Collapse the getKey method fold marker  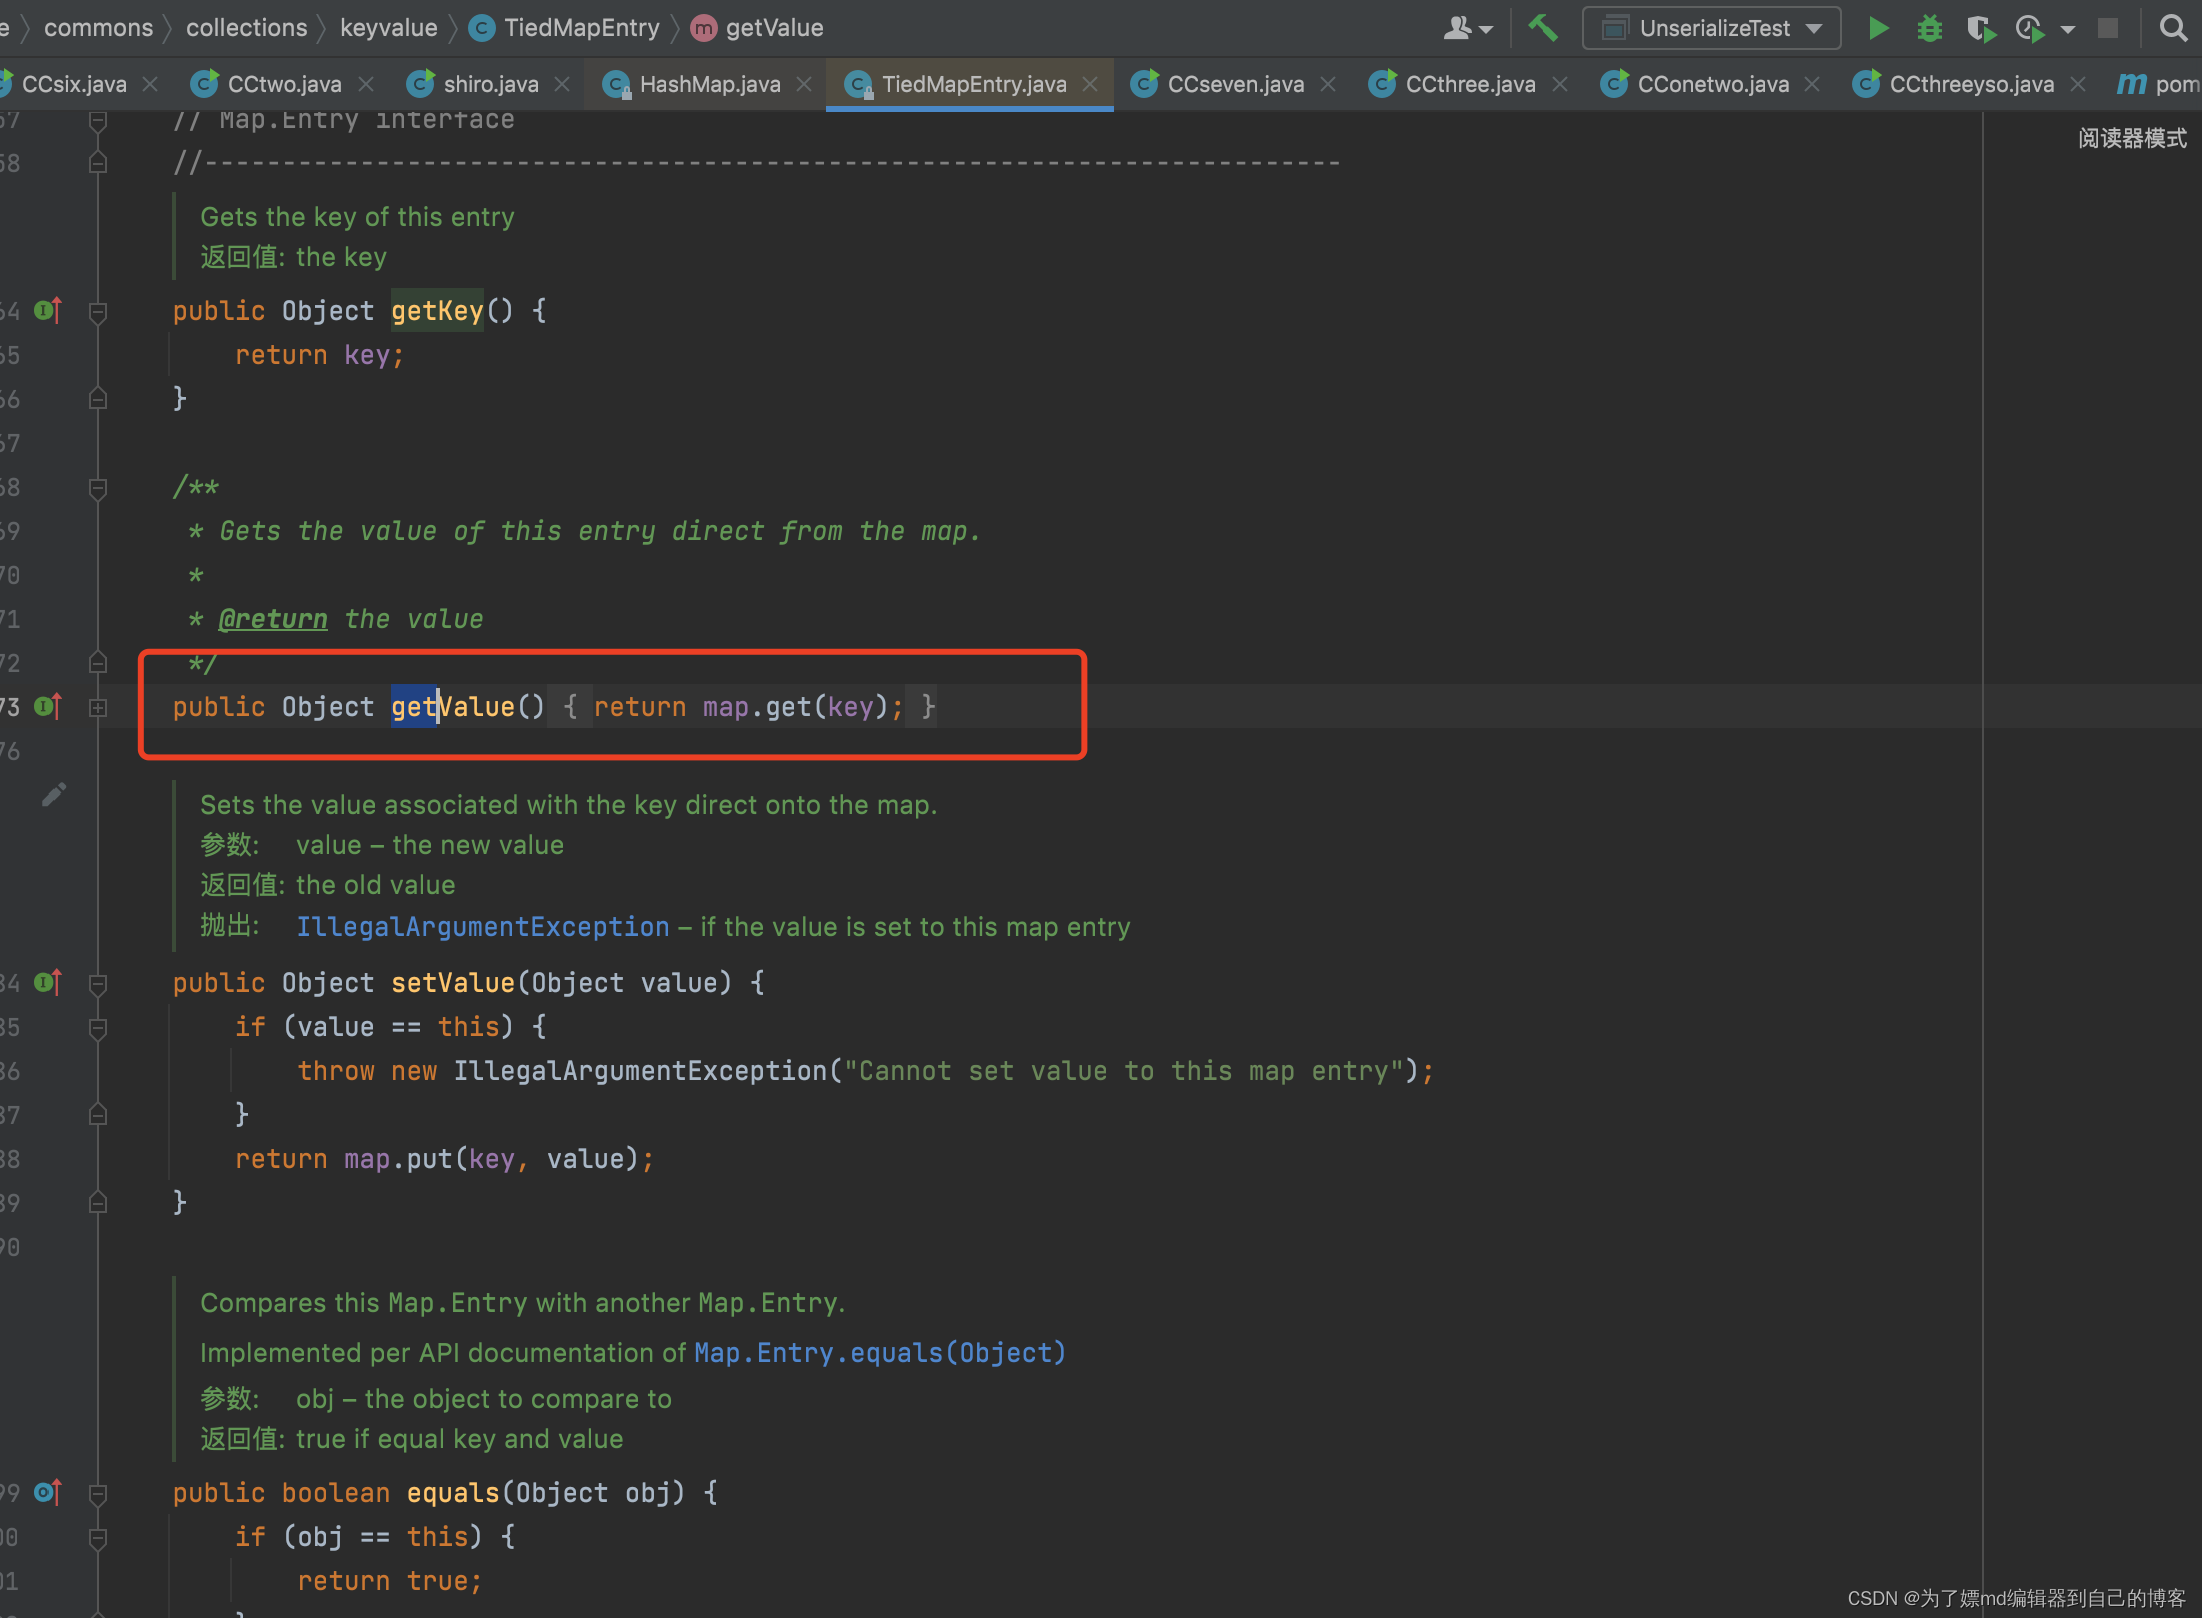tap(98, 313)
